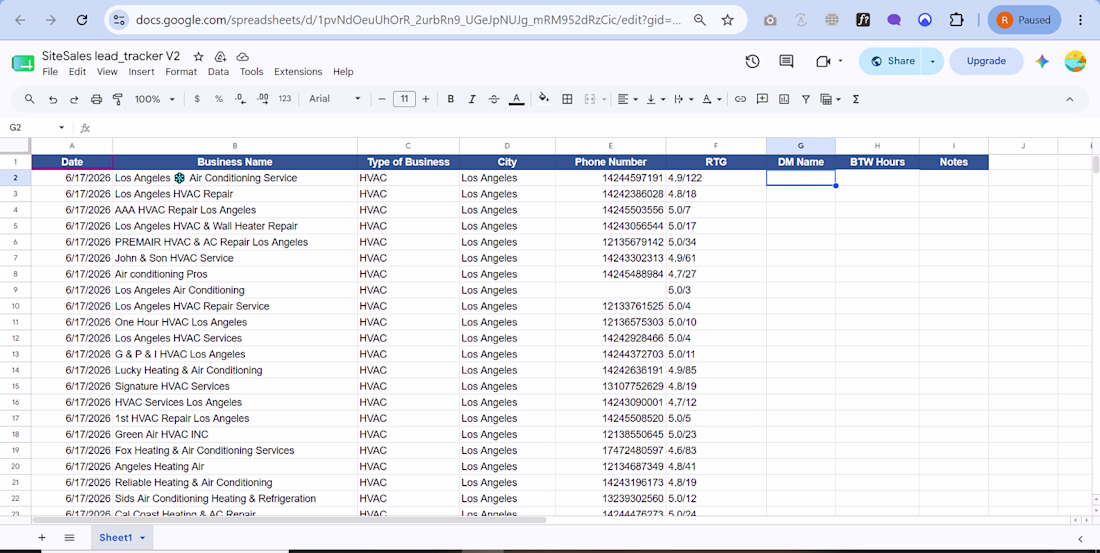Create a filter

[x=806, y=99]
